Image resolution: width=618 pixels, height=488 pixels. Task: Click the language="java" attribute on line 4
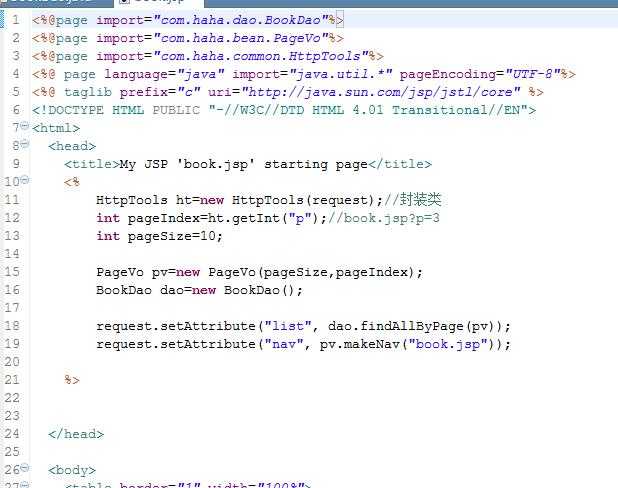(164, 75)
